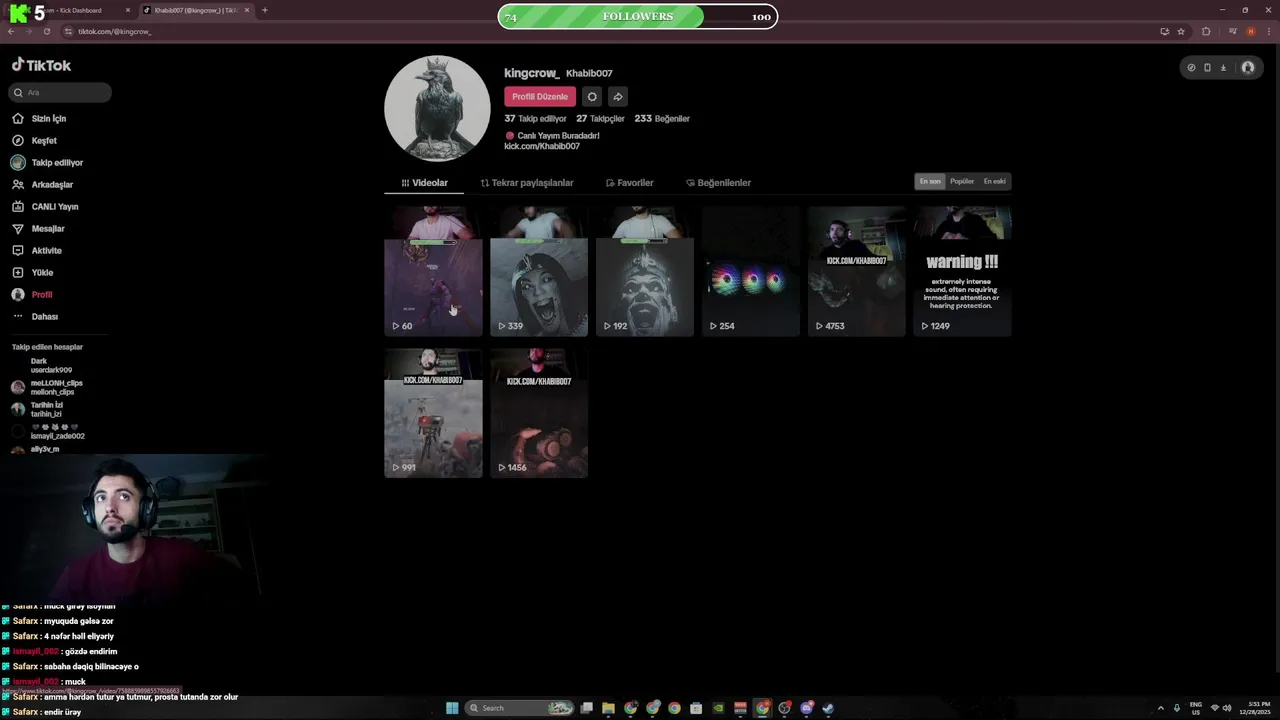The height and width of the screenshot is (720, 1280).
Task: Click the TikTok logo
Action: (41, 65)
